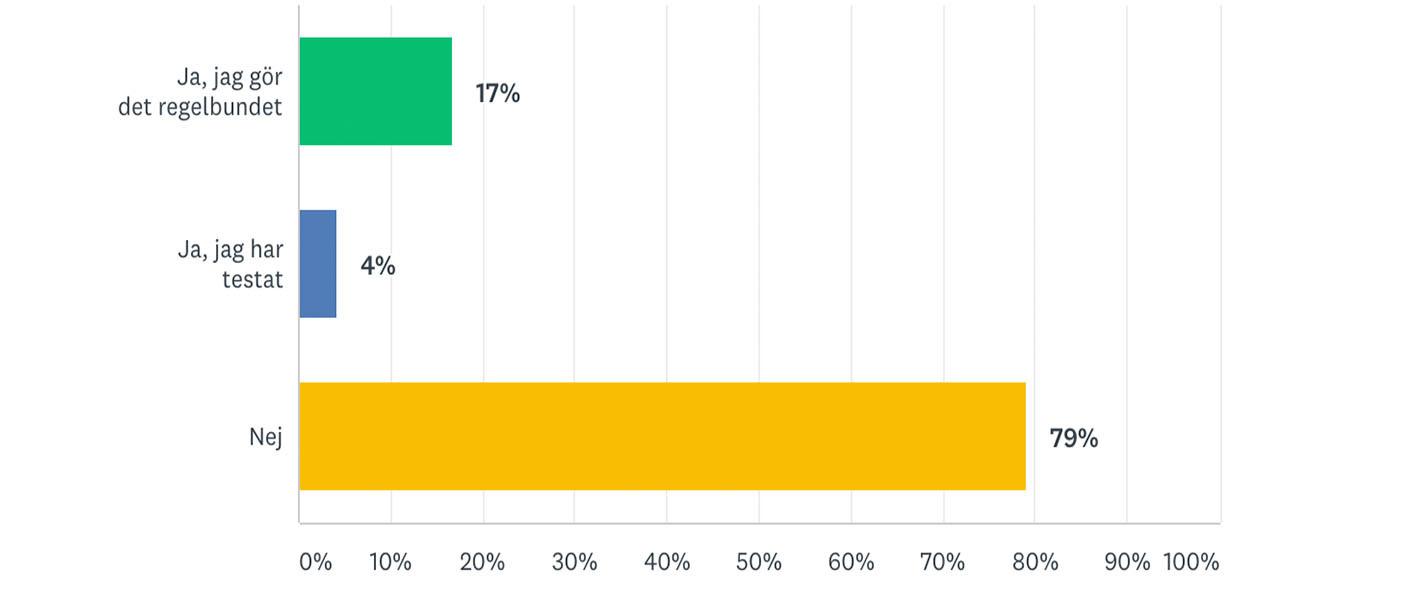Click the 70% axis tick label
1420x600 pixels.
click(x=943, y=562)
